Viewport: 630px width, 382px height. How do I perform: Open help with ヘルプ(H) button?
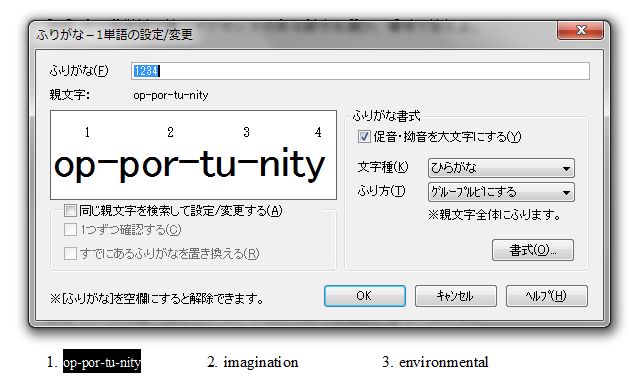coord(546,296)
